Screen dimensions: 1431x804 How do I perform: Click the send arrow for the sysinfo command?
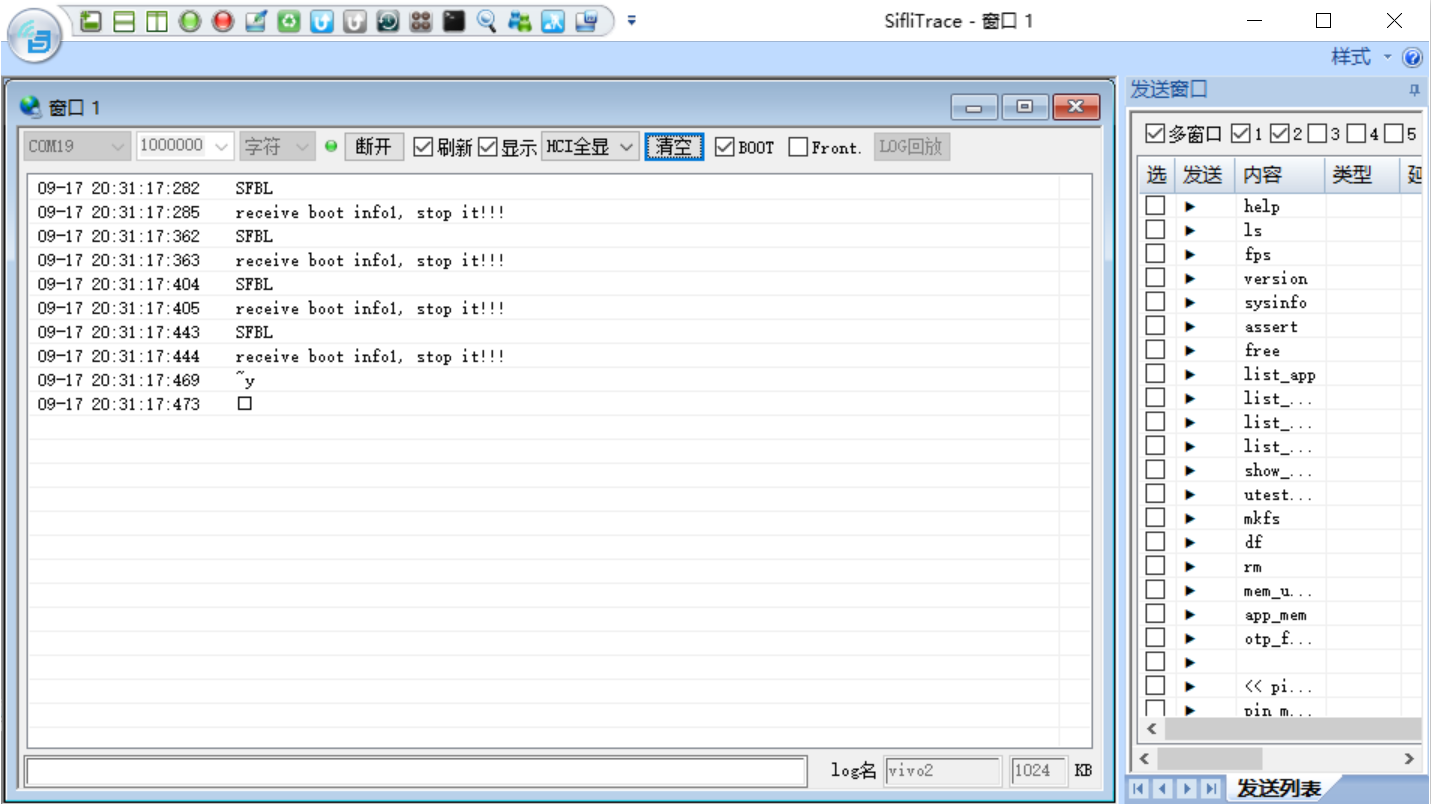tap(1190, 303)
